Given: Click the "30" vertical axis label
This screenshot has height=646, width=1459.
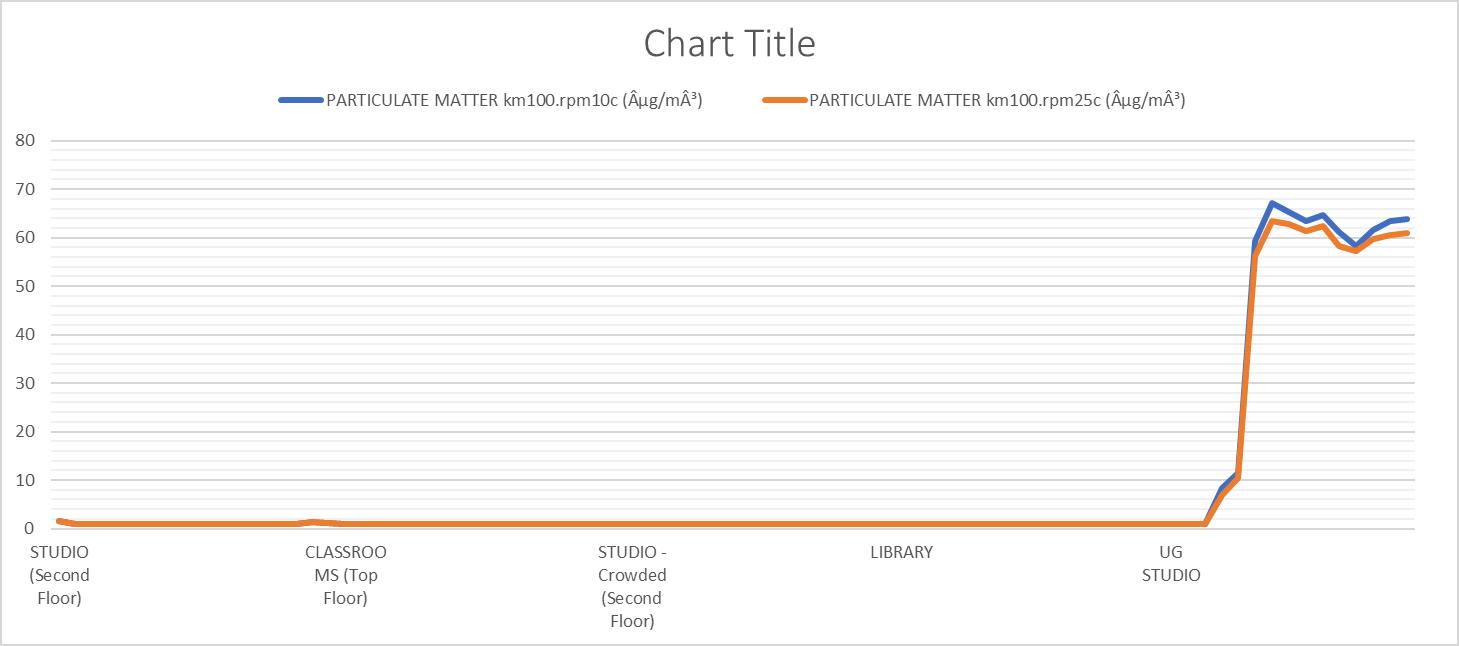Looking at the screenshot, I should [25, 383].
